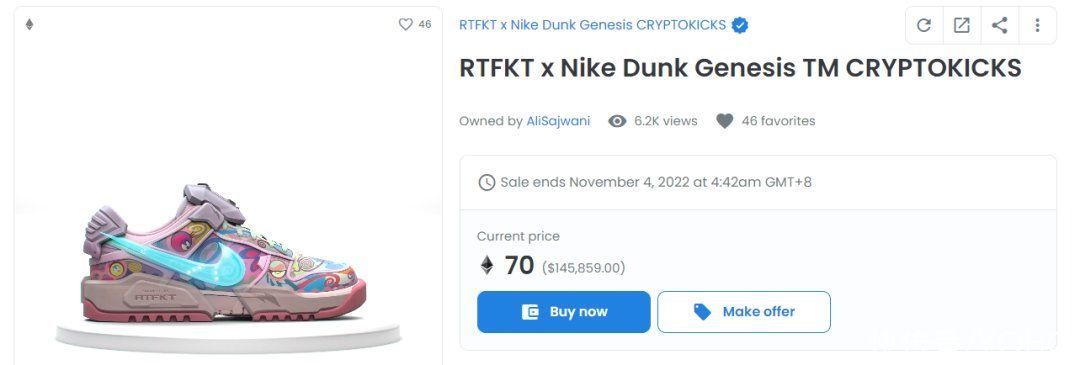Click the $145,859.00 dollar price text
The height and width of the screenshot is (365, 1080).
(583, 268)
